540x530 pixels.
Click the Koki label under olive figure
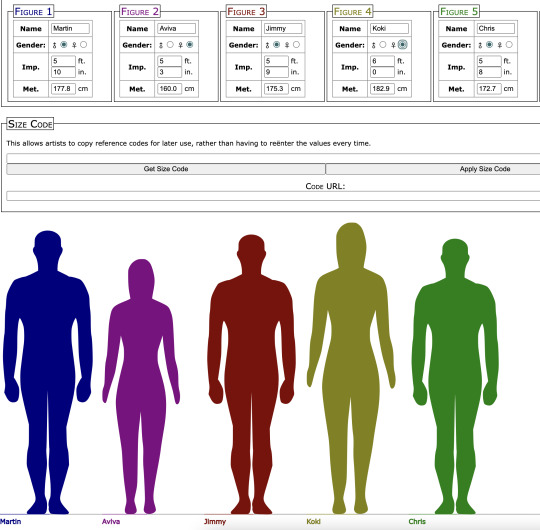point(313,521)
